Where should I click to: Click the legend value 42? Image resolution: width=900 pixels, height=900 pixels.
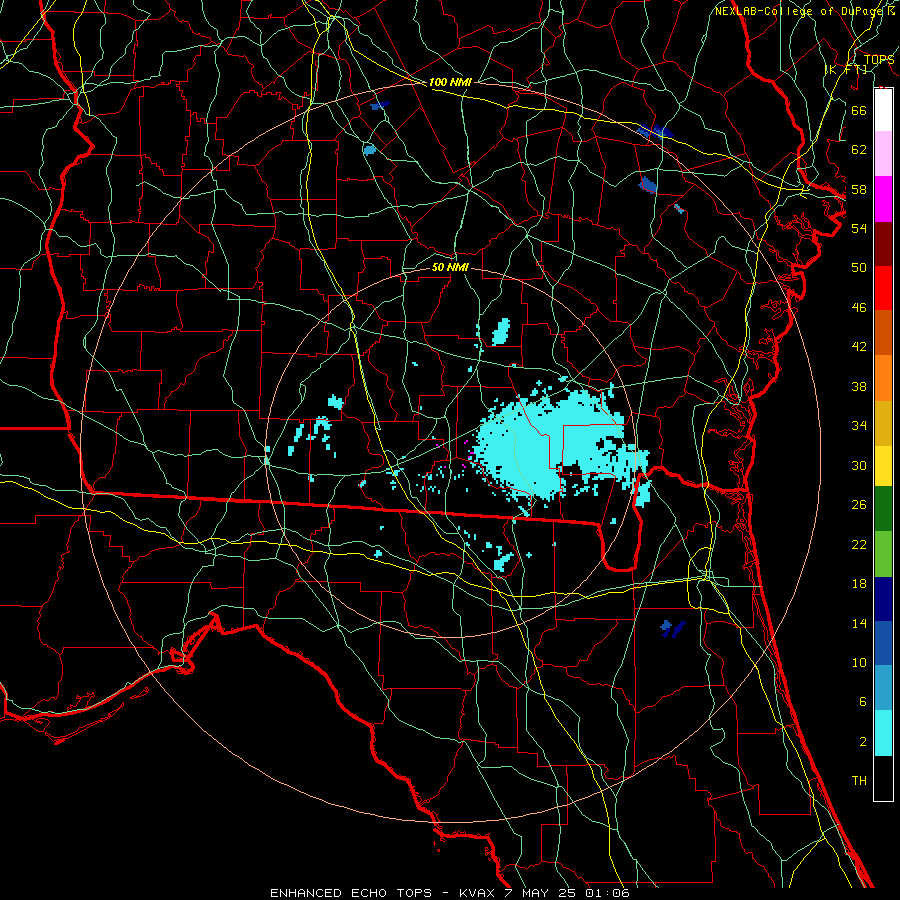coord(859,347)
